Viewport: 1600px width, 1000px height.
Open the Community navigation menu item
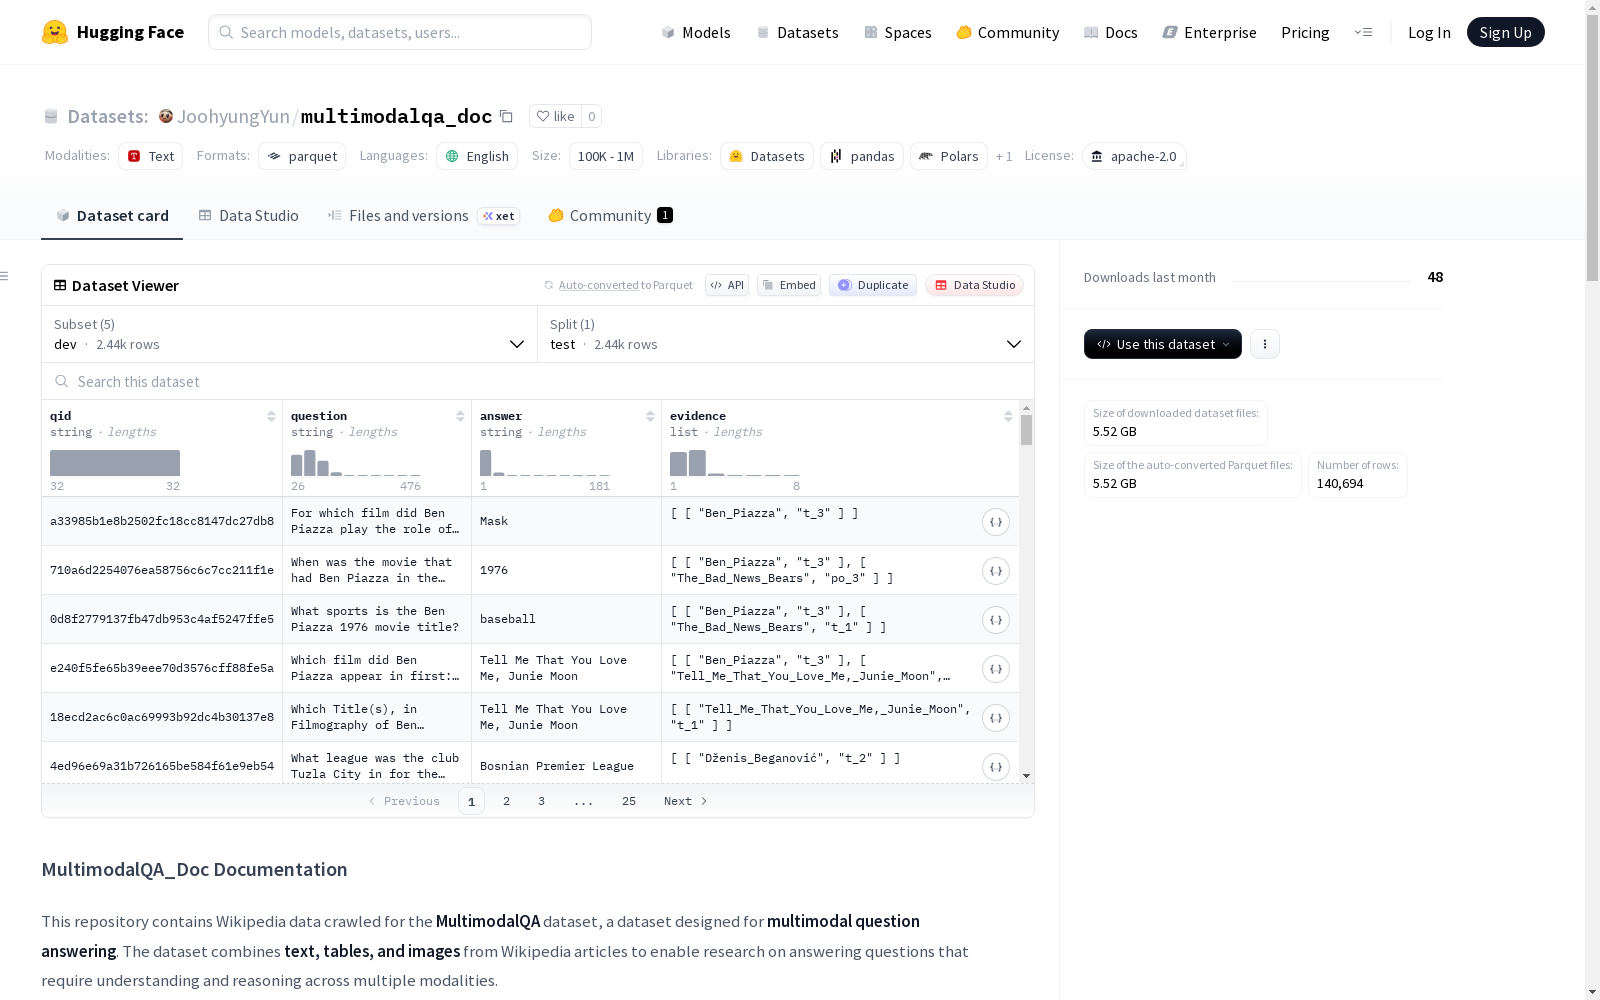(x=1007, y=32)
